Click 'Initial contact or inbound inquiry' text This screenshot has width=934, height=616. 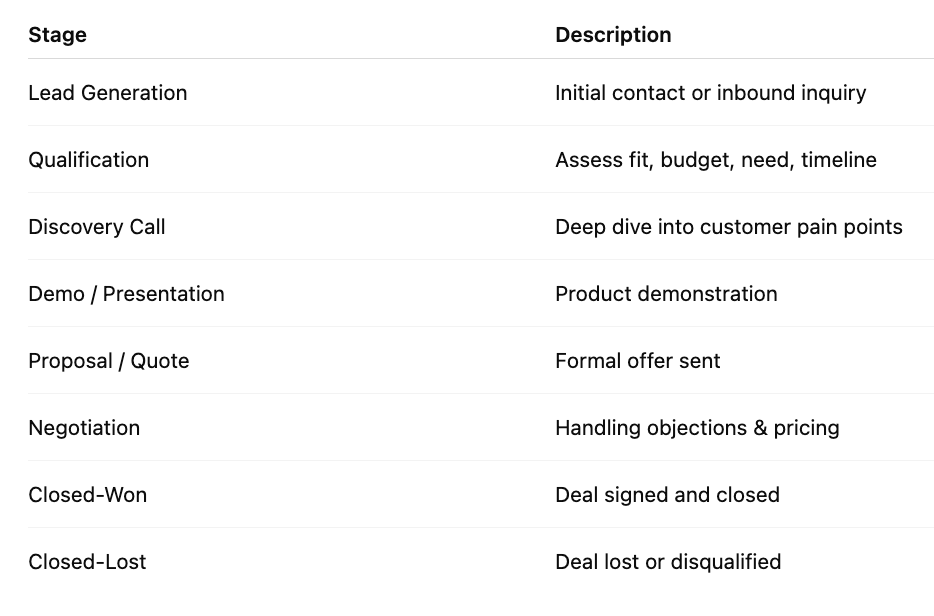pyautogui.click(x=711, y=93)
